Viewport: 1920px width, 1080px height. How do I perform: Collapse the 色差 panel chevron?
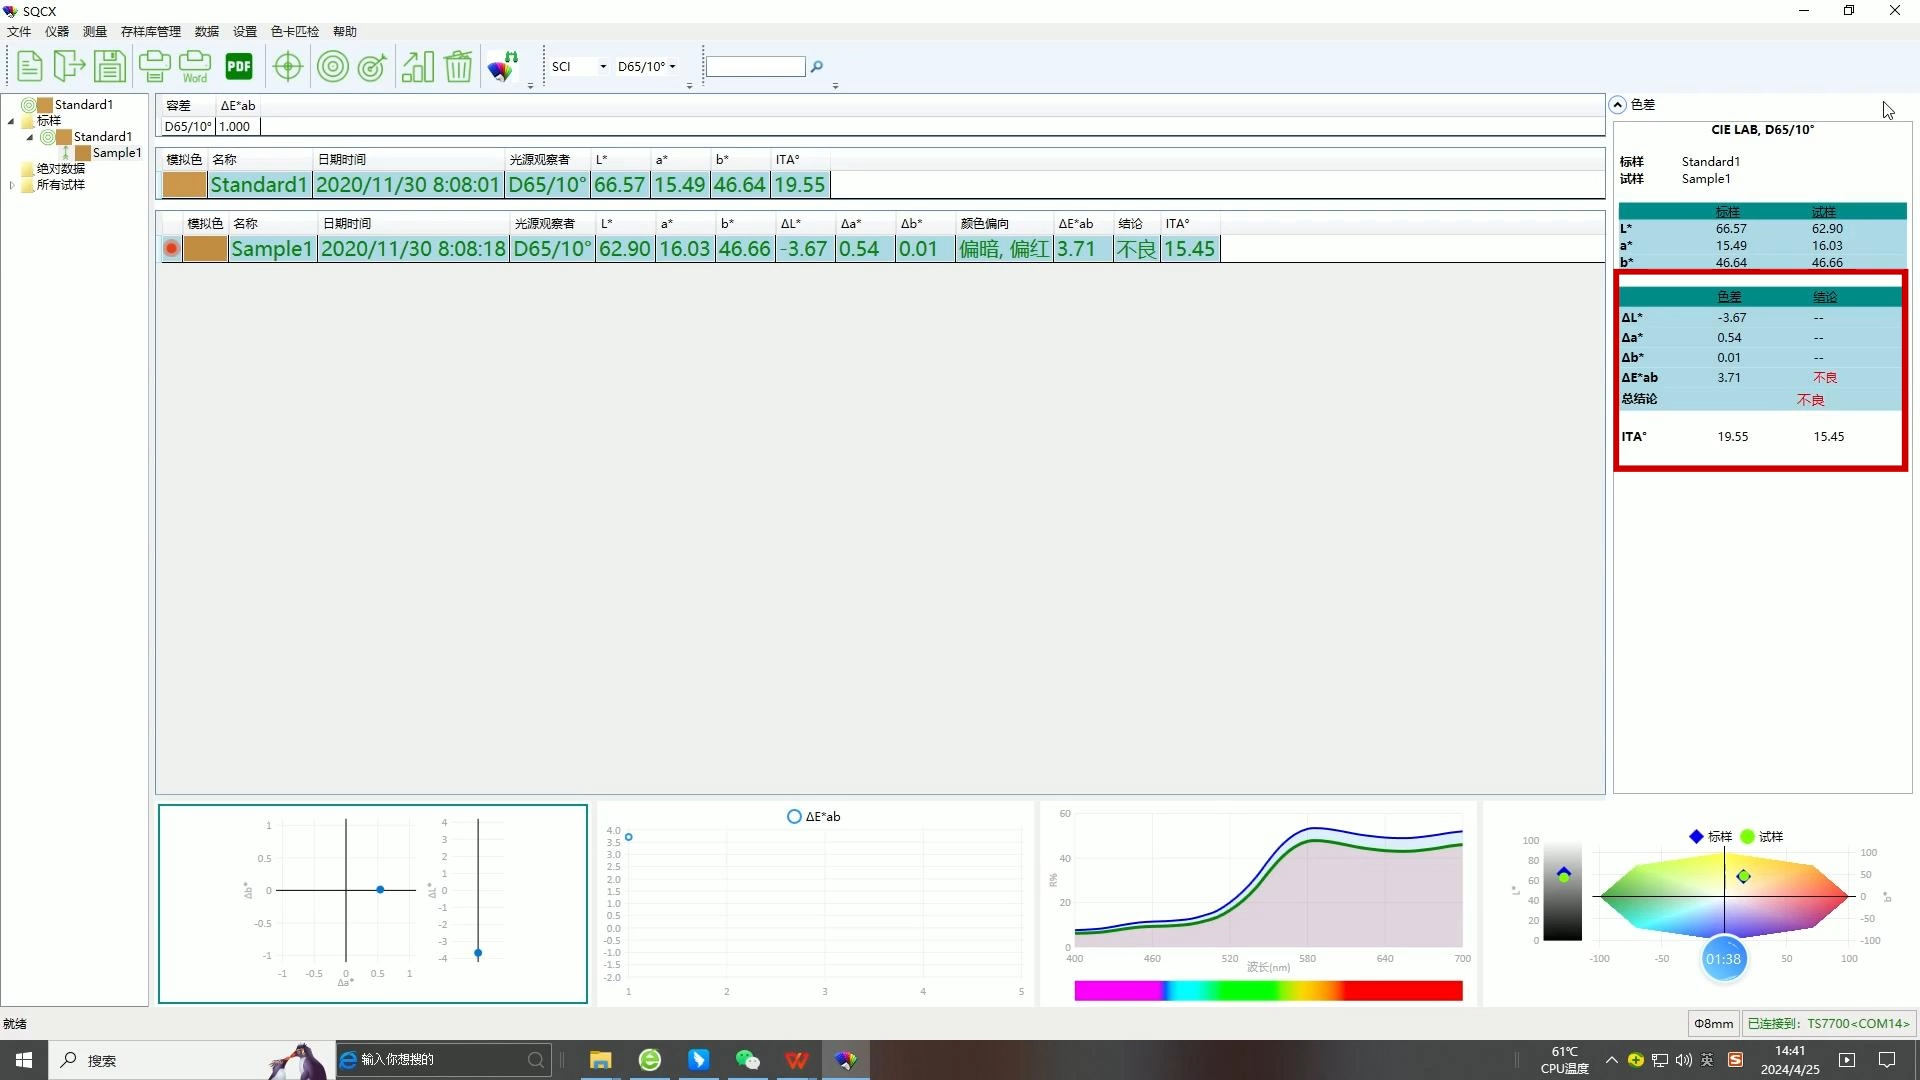pyautogui.click(x=1617, y=105)
